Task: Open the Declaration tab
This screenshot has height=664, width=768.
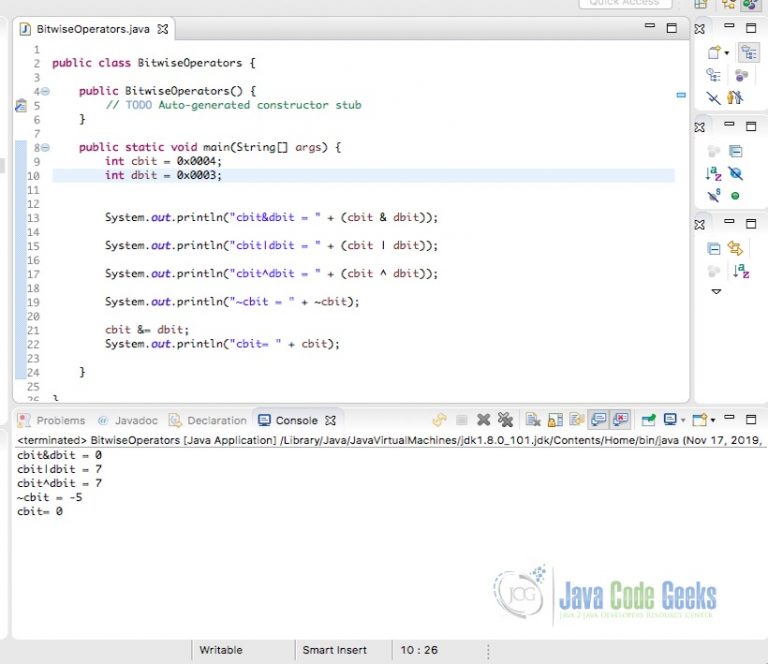Action: (208, 420)
